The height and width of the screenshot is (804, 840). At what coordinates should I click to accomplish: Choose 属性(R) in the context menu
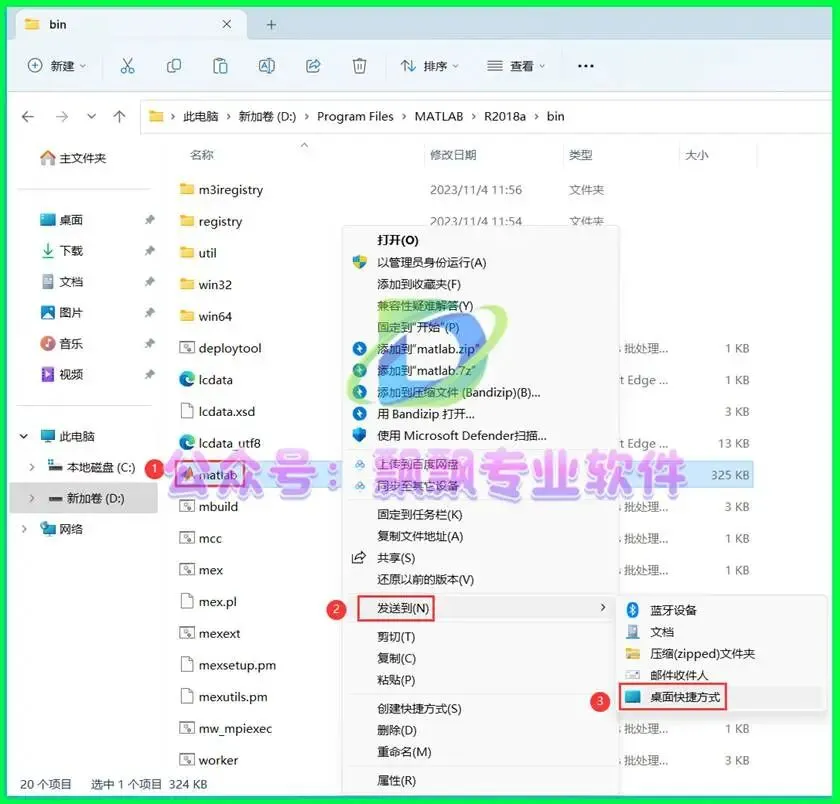point(396,780)
